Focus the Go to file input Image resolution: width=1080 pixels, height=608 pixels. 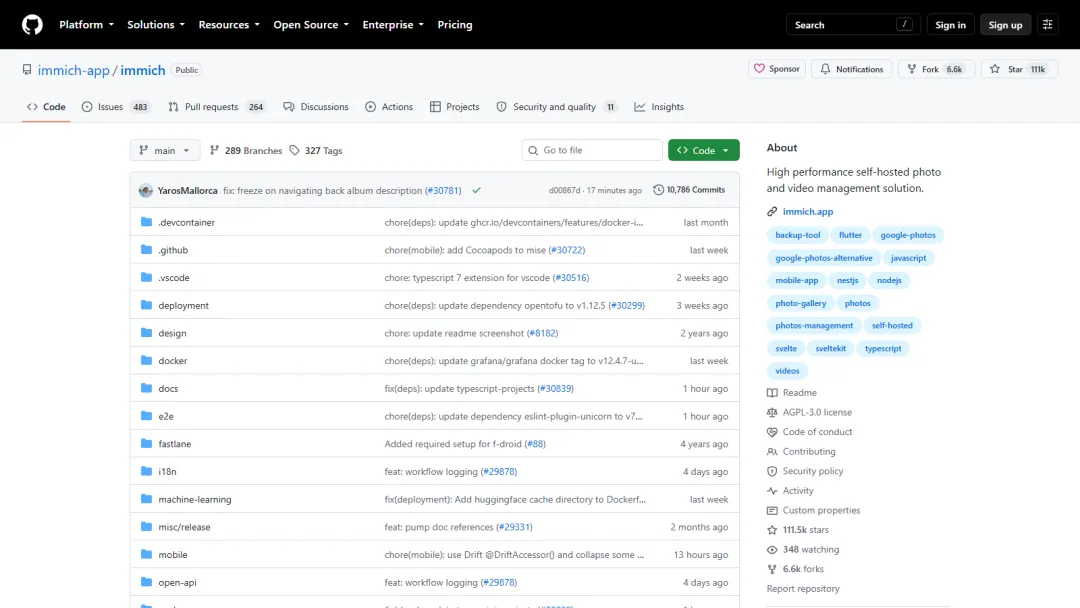(x=592, y=150)
